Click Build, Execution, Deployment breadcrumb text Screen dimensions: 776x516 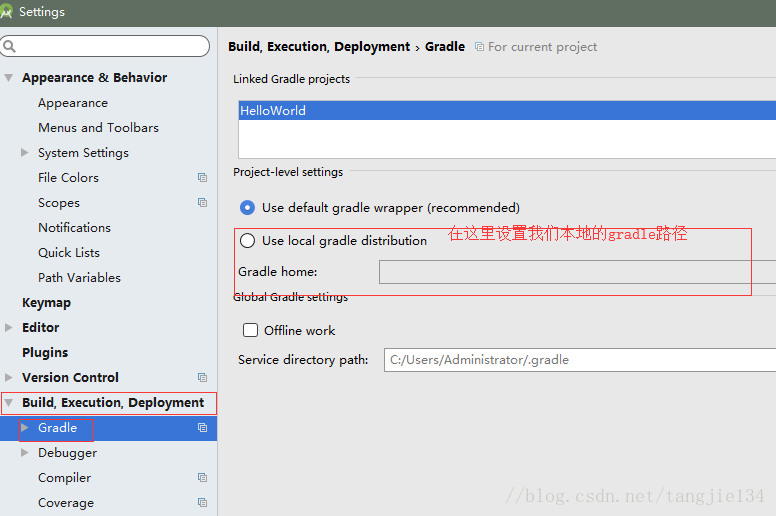(x=319, y=47)
